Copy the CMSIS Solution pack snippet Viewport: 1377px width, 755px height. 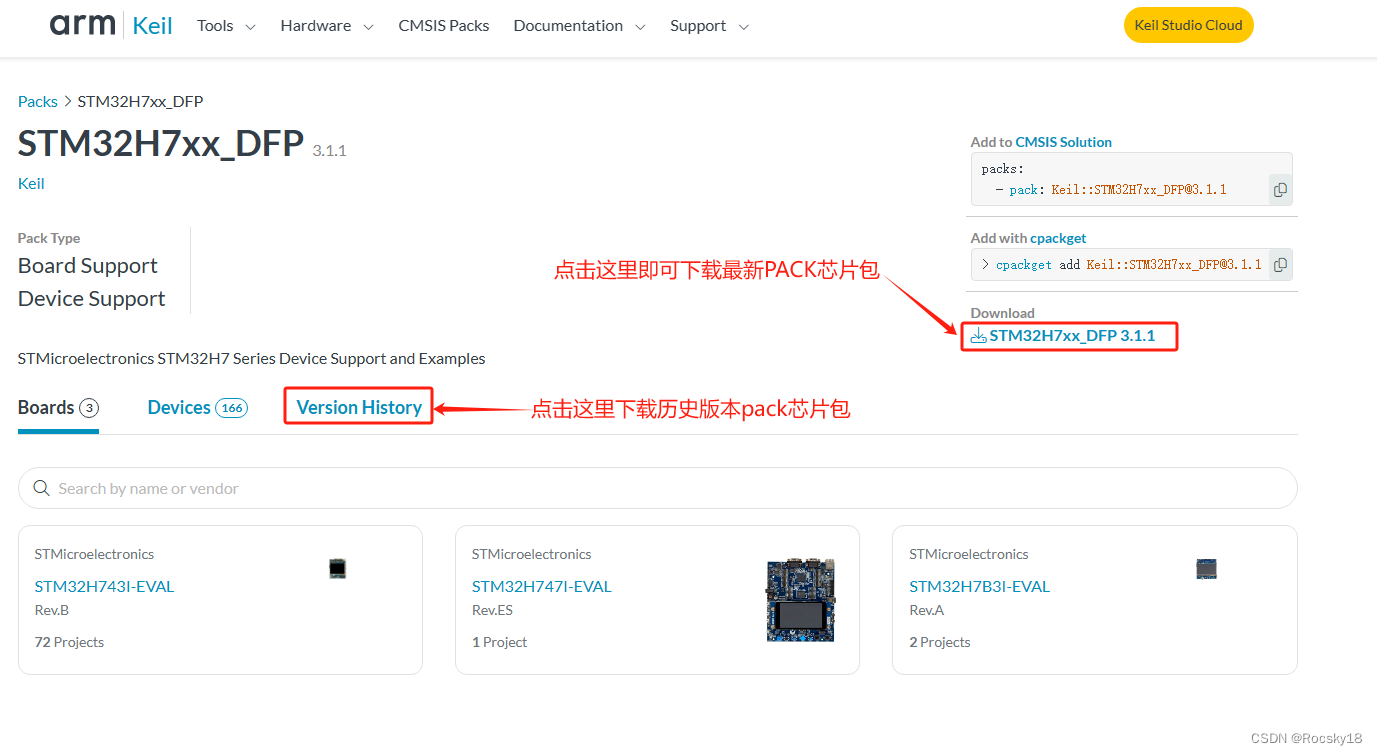click(x=1280, y=189)
